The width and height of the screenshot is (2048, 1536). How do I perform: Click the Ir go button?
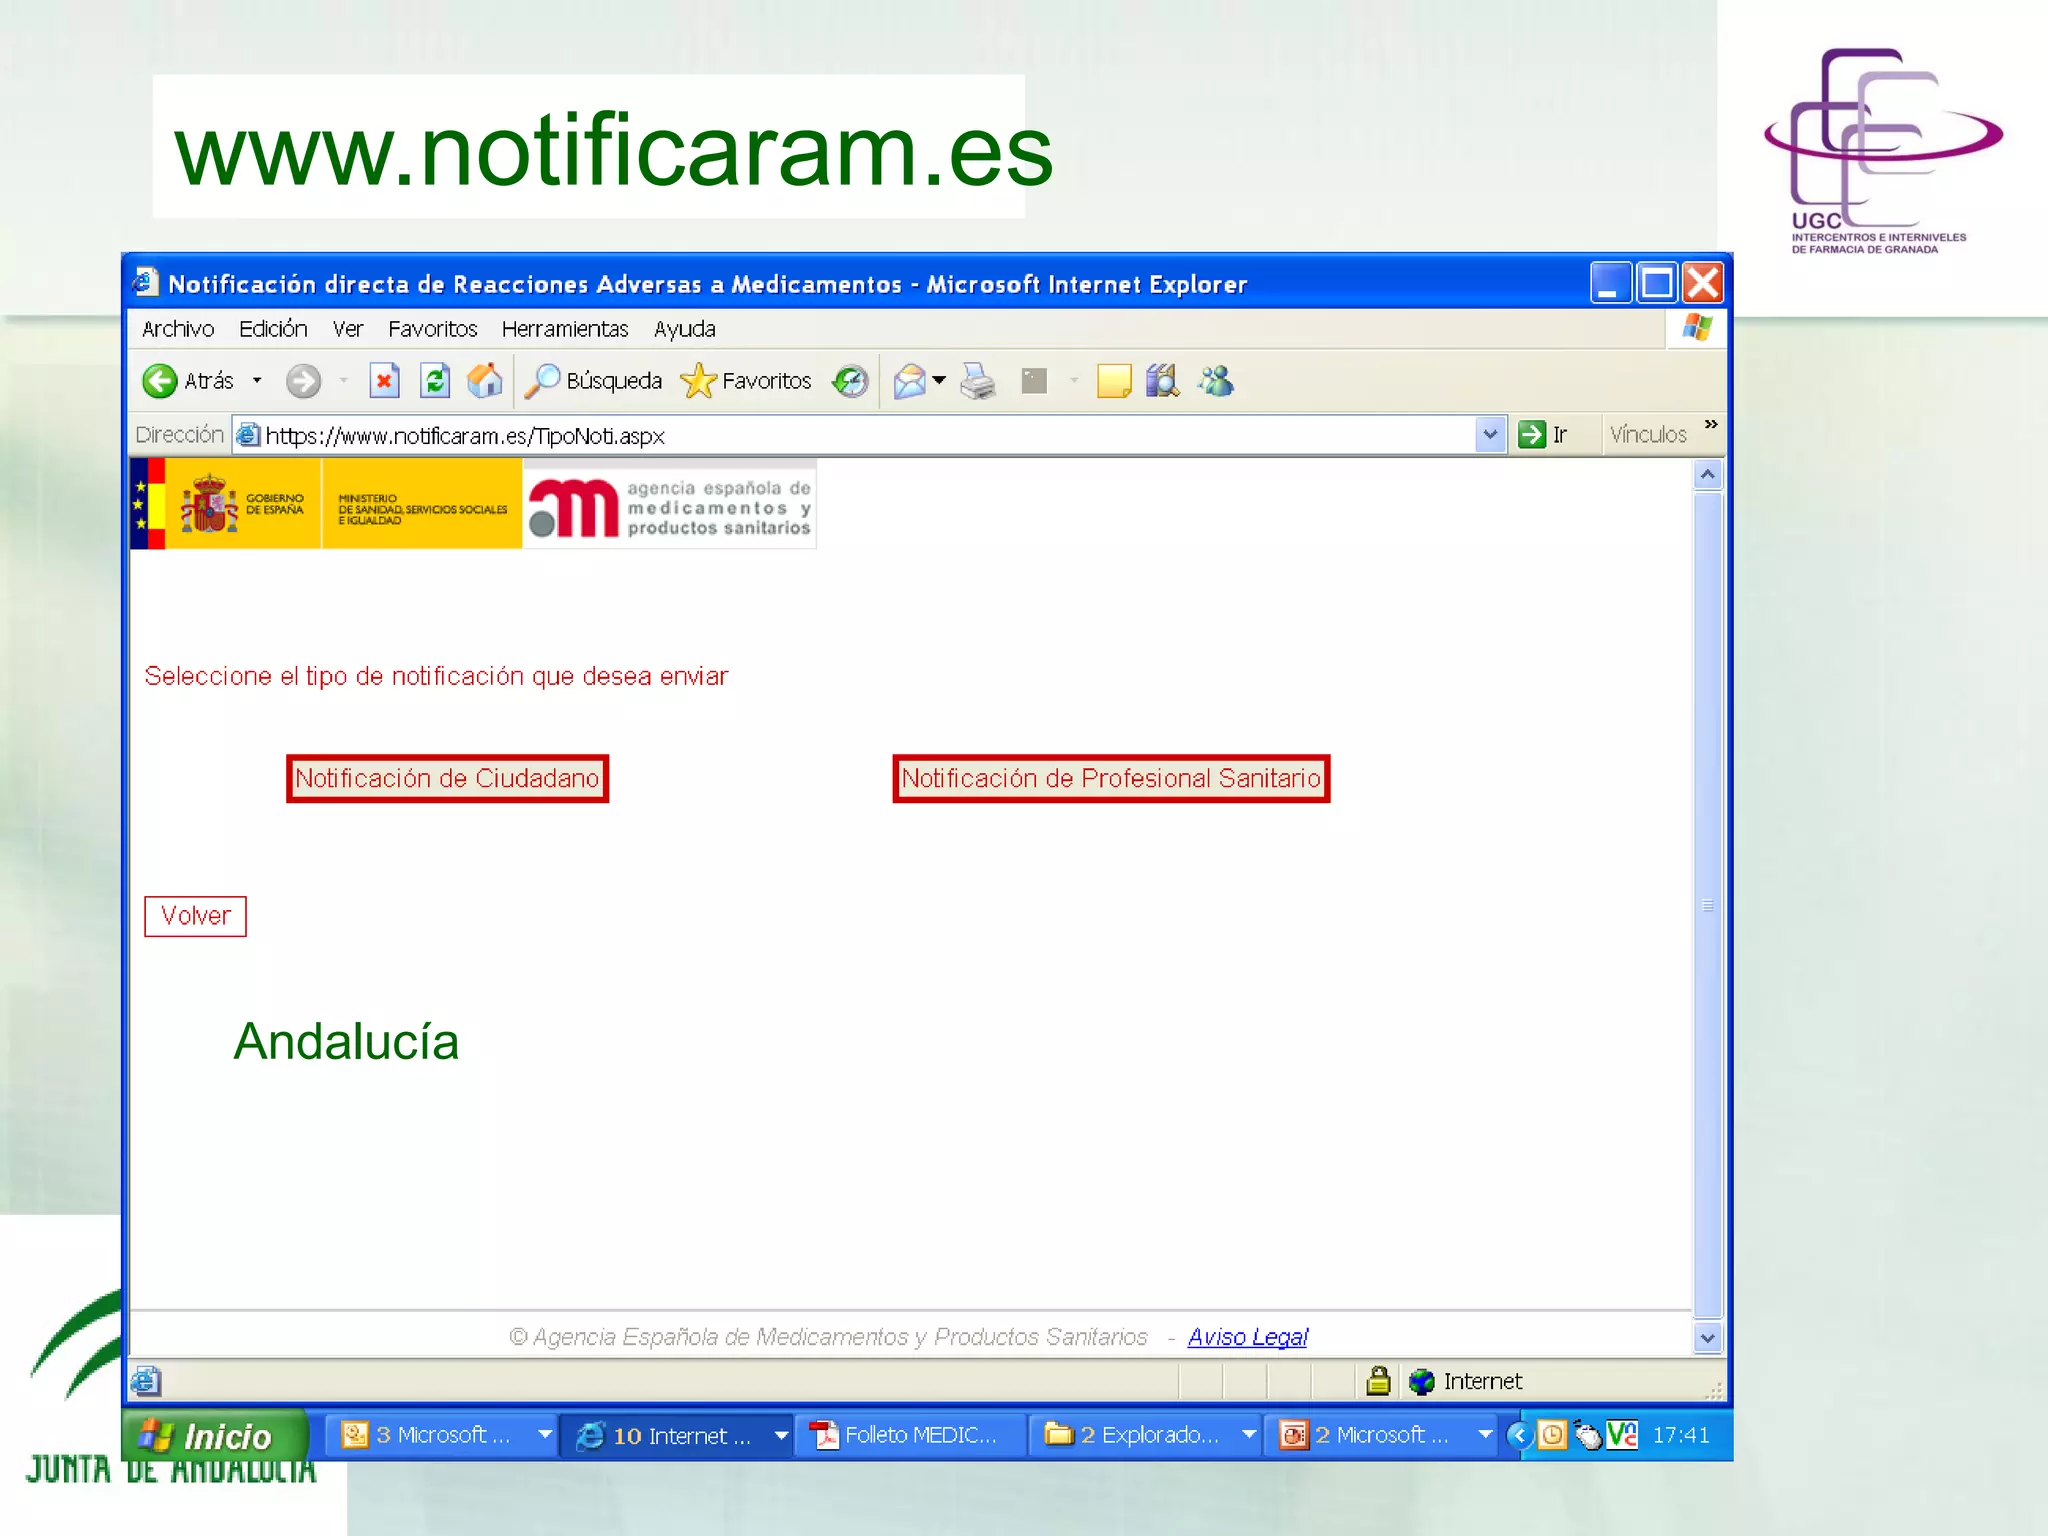click(x=1543, y=435)
